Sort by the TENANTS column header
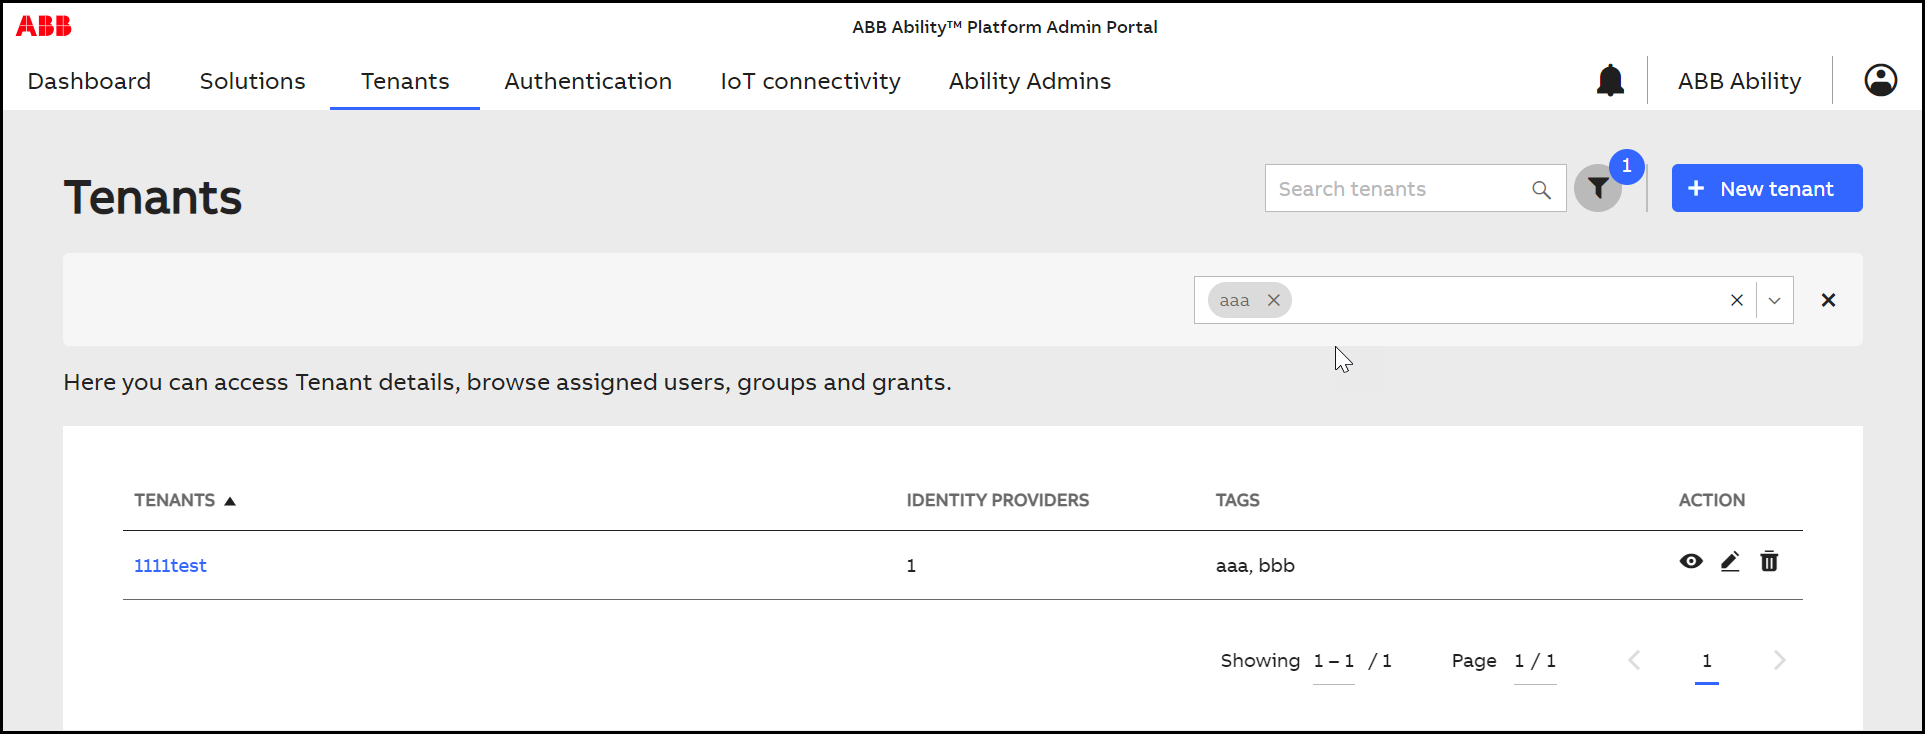 185,500
